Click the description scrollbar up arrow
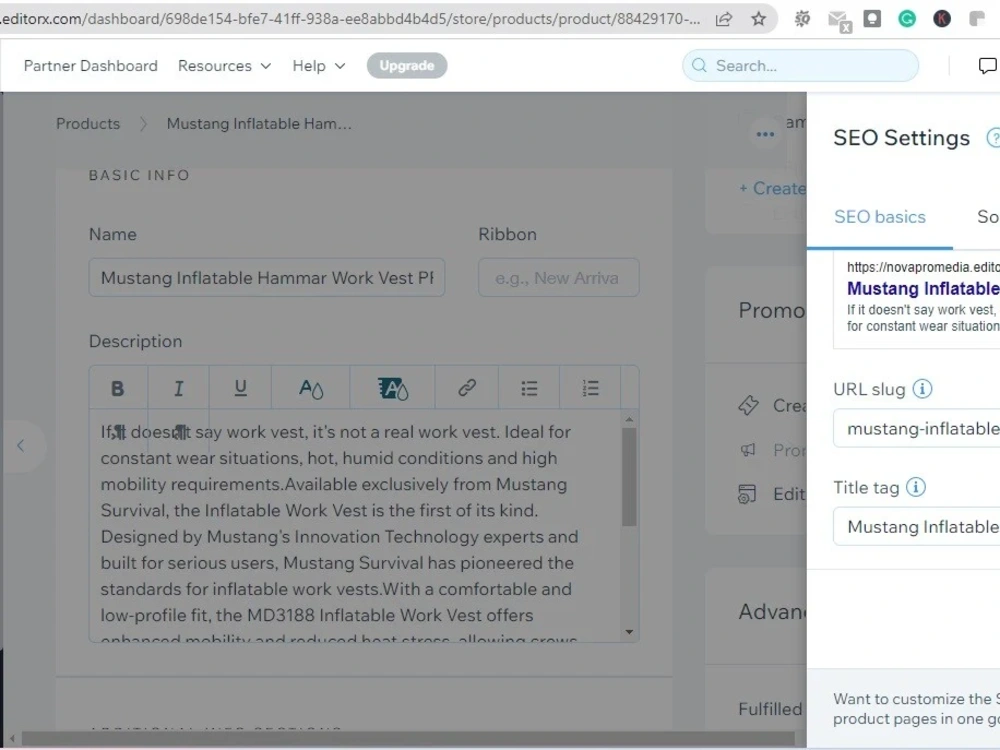The height and width of the screenshot is (750, 1000). tap(629, 420)
